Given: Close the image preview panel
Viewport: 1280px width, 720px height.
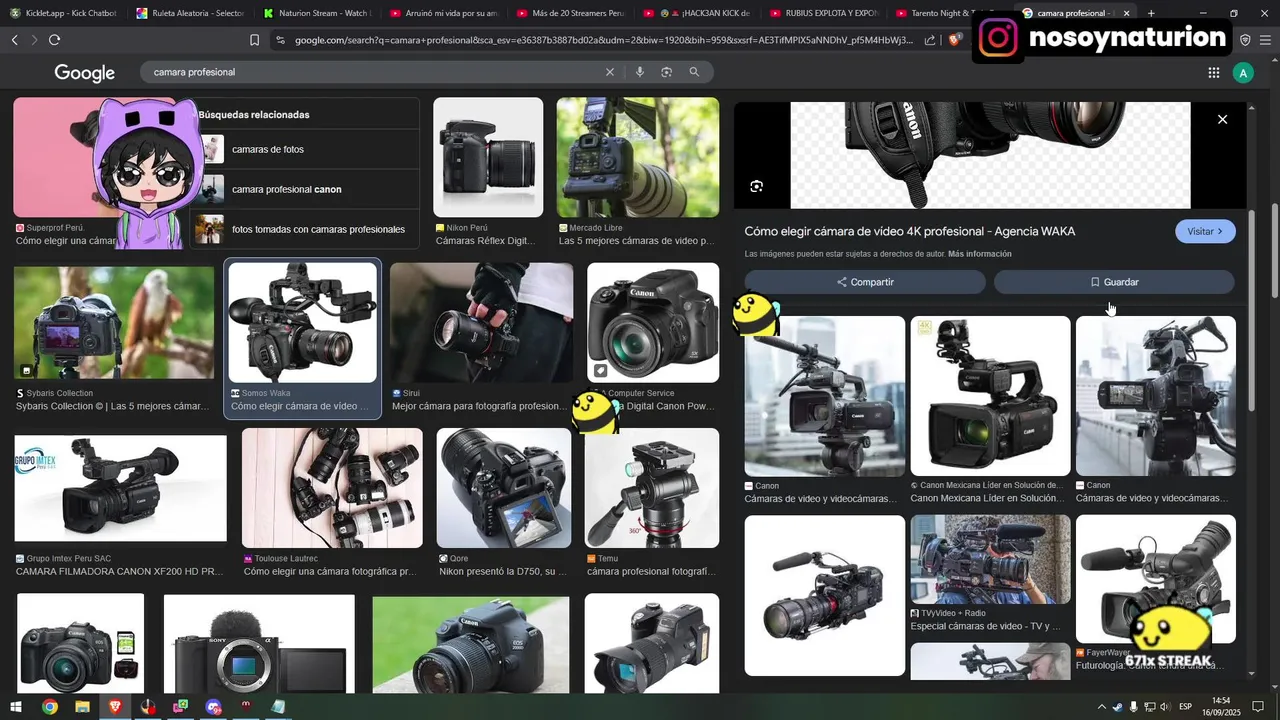Looking at the screenshot, I should tap(1222, 119).
